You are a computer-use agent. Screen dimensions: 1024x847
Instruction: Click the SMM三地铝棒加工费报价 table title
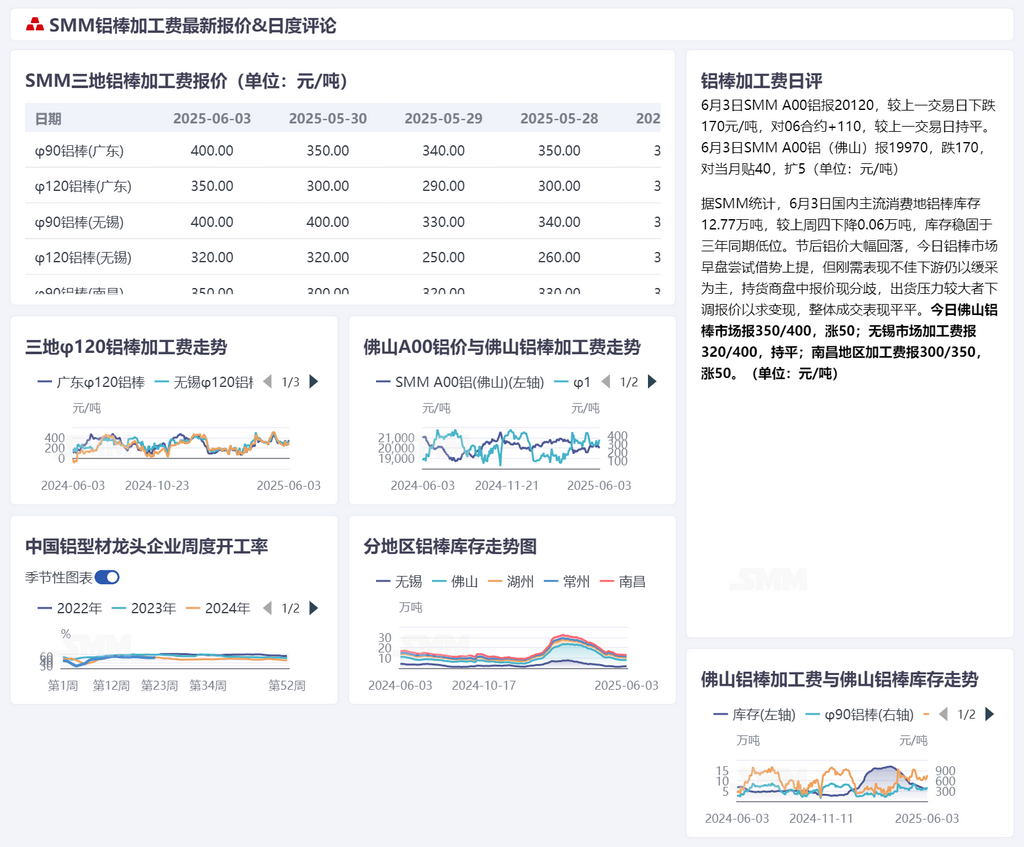coord(186,81)
